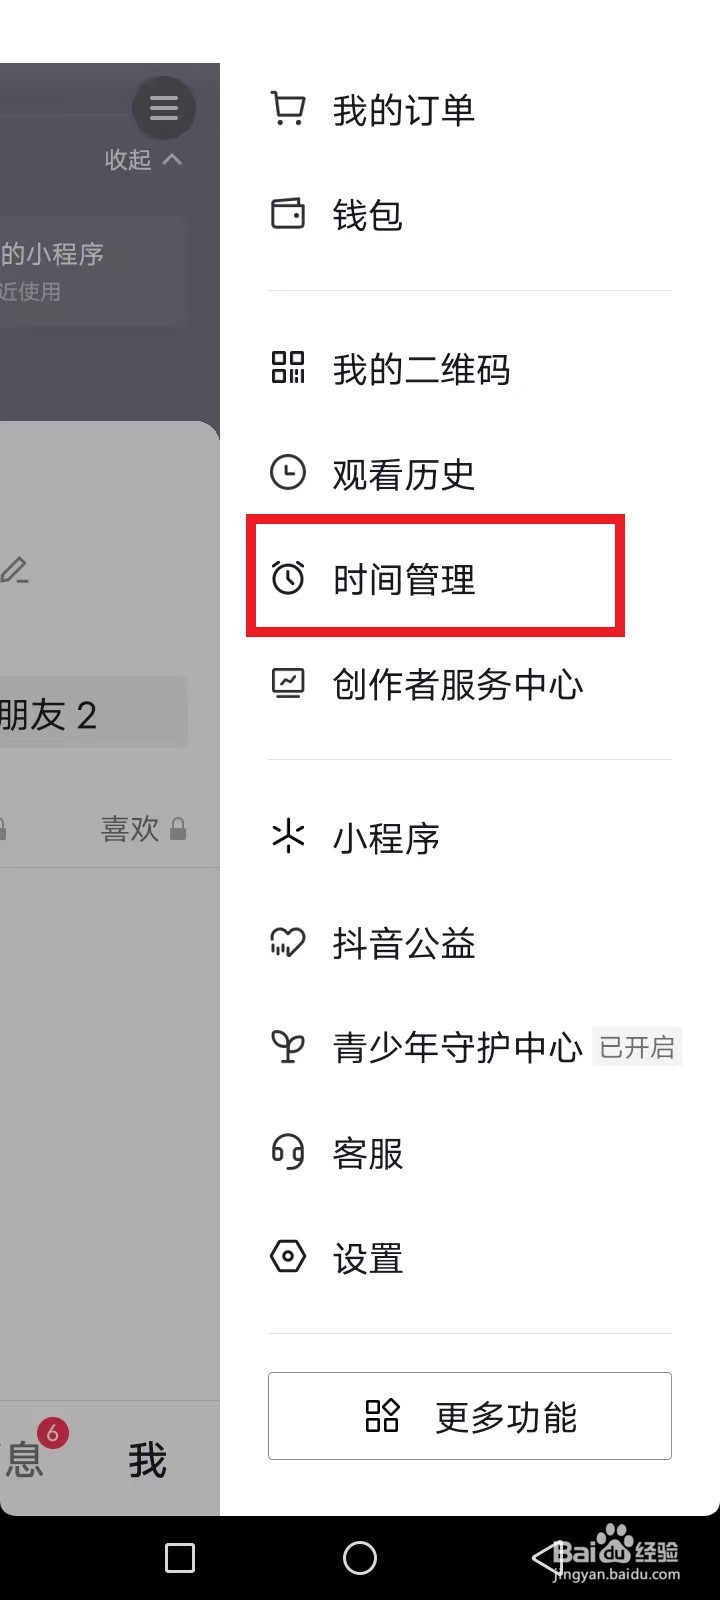Open 青少年守护中心 menu entry

470,1047
